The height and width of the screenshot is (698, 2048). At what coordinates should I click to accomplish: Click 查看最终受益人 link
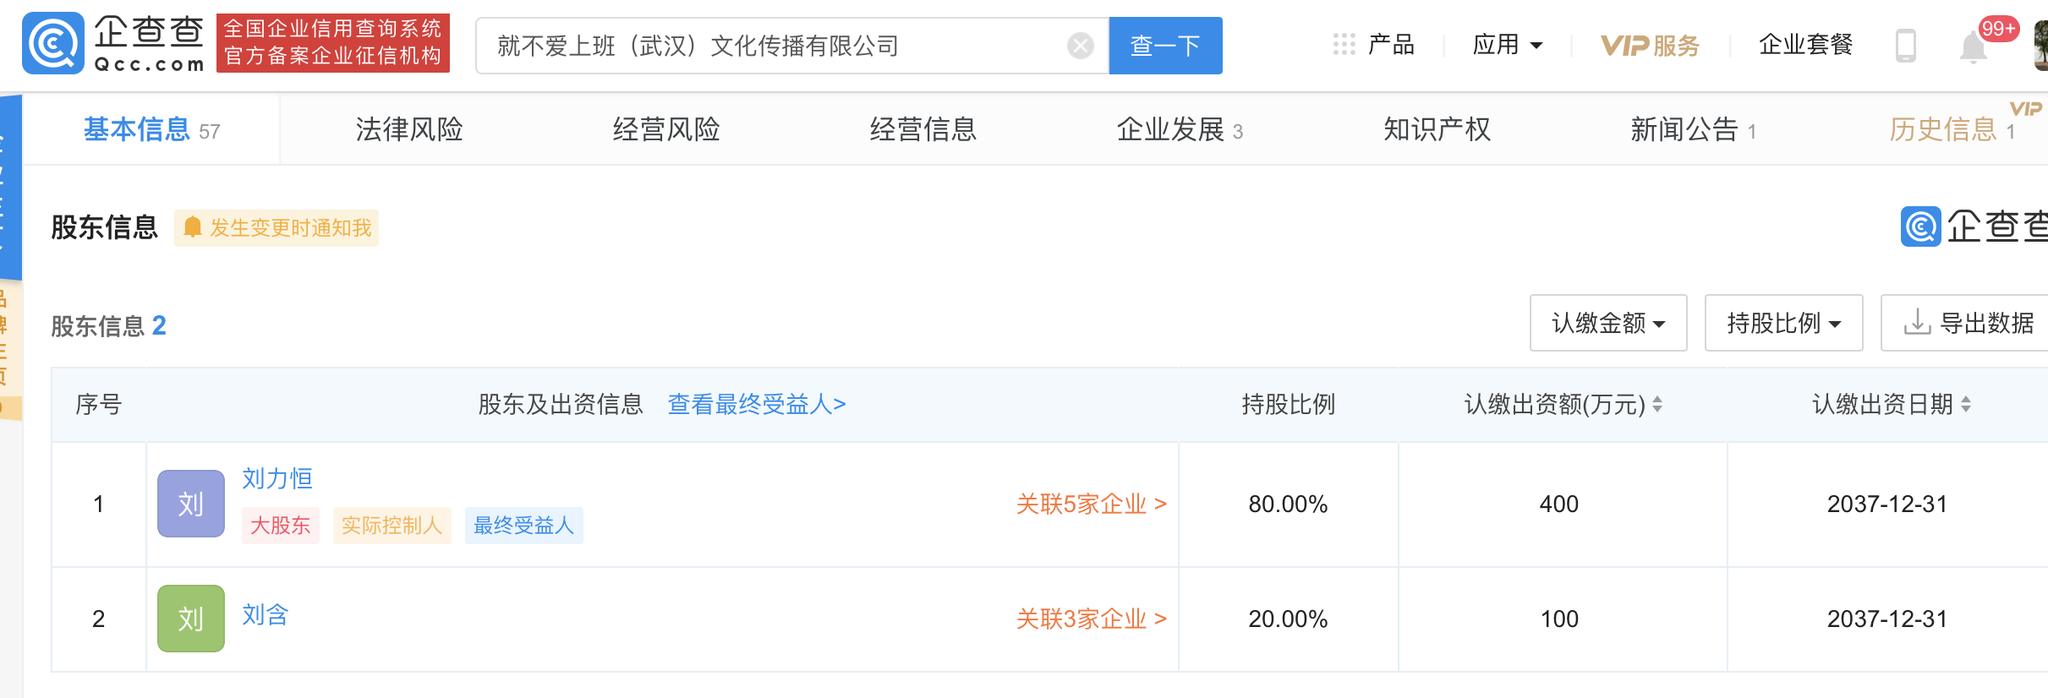click(756, 404)
